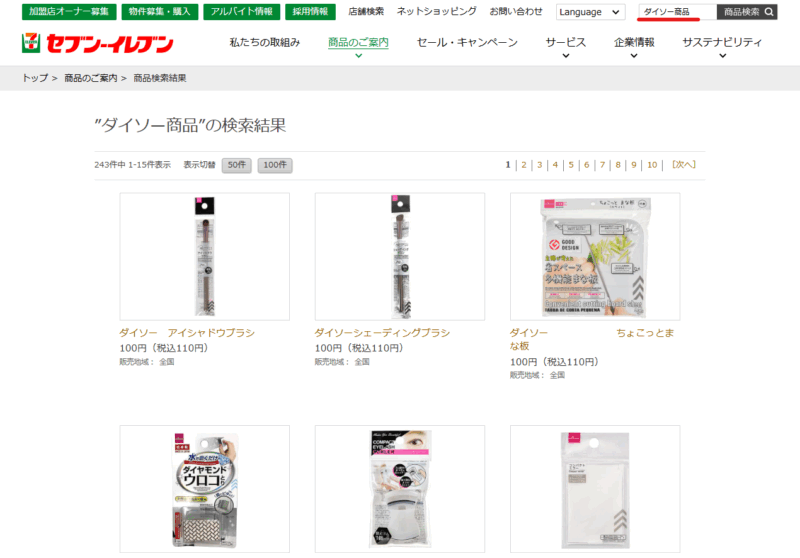Open the Language dropdown
Screen dimensions: 800x558
pos(590,12)
